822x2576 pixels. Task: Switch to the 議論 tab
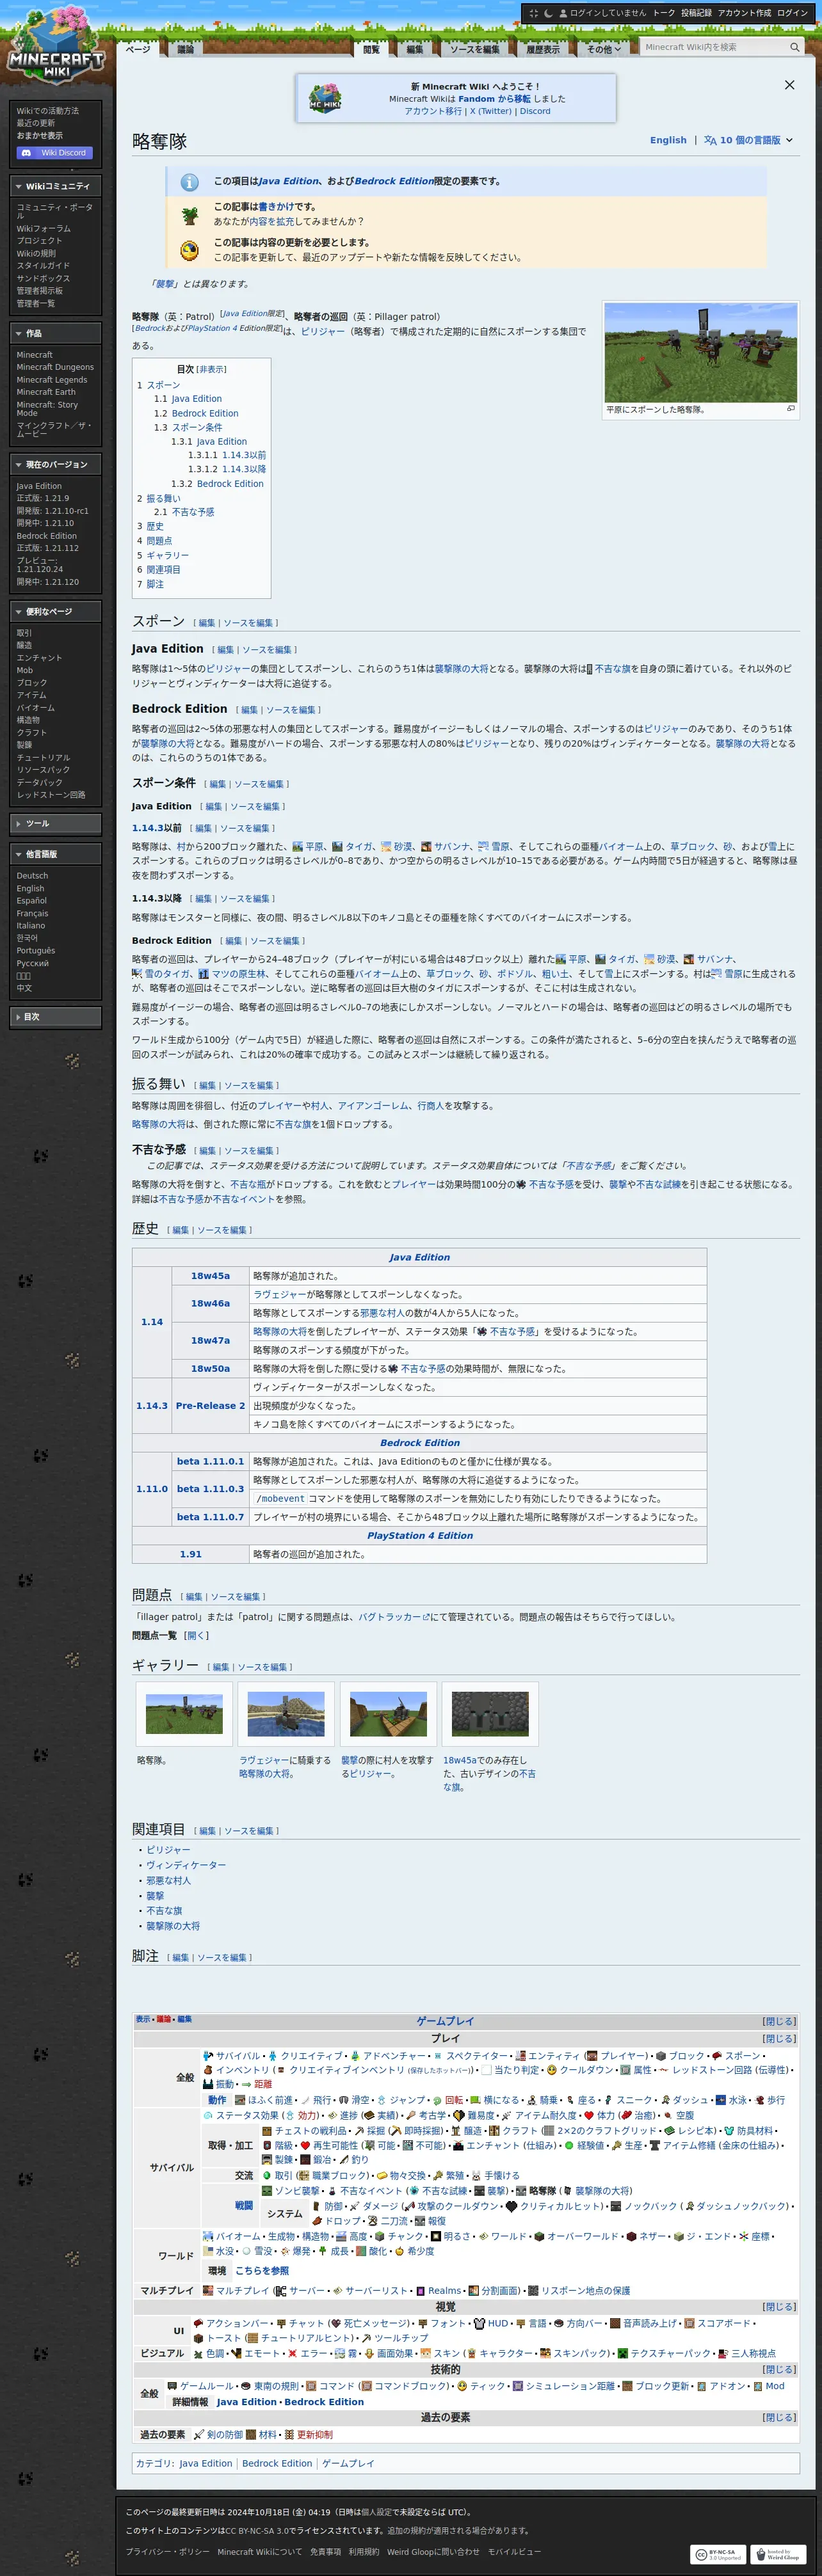pyautogui.click(x=186, y=49)
